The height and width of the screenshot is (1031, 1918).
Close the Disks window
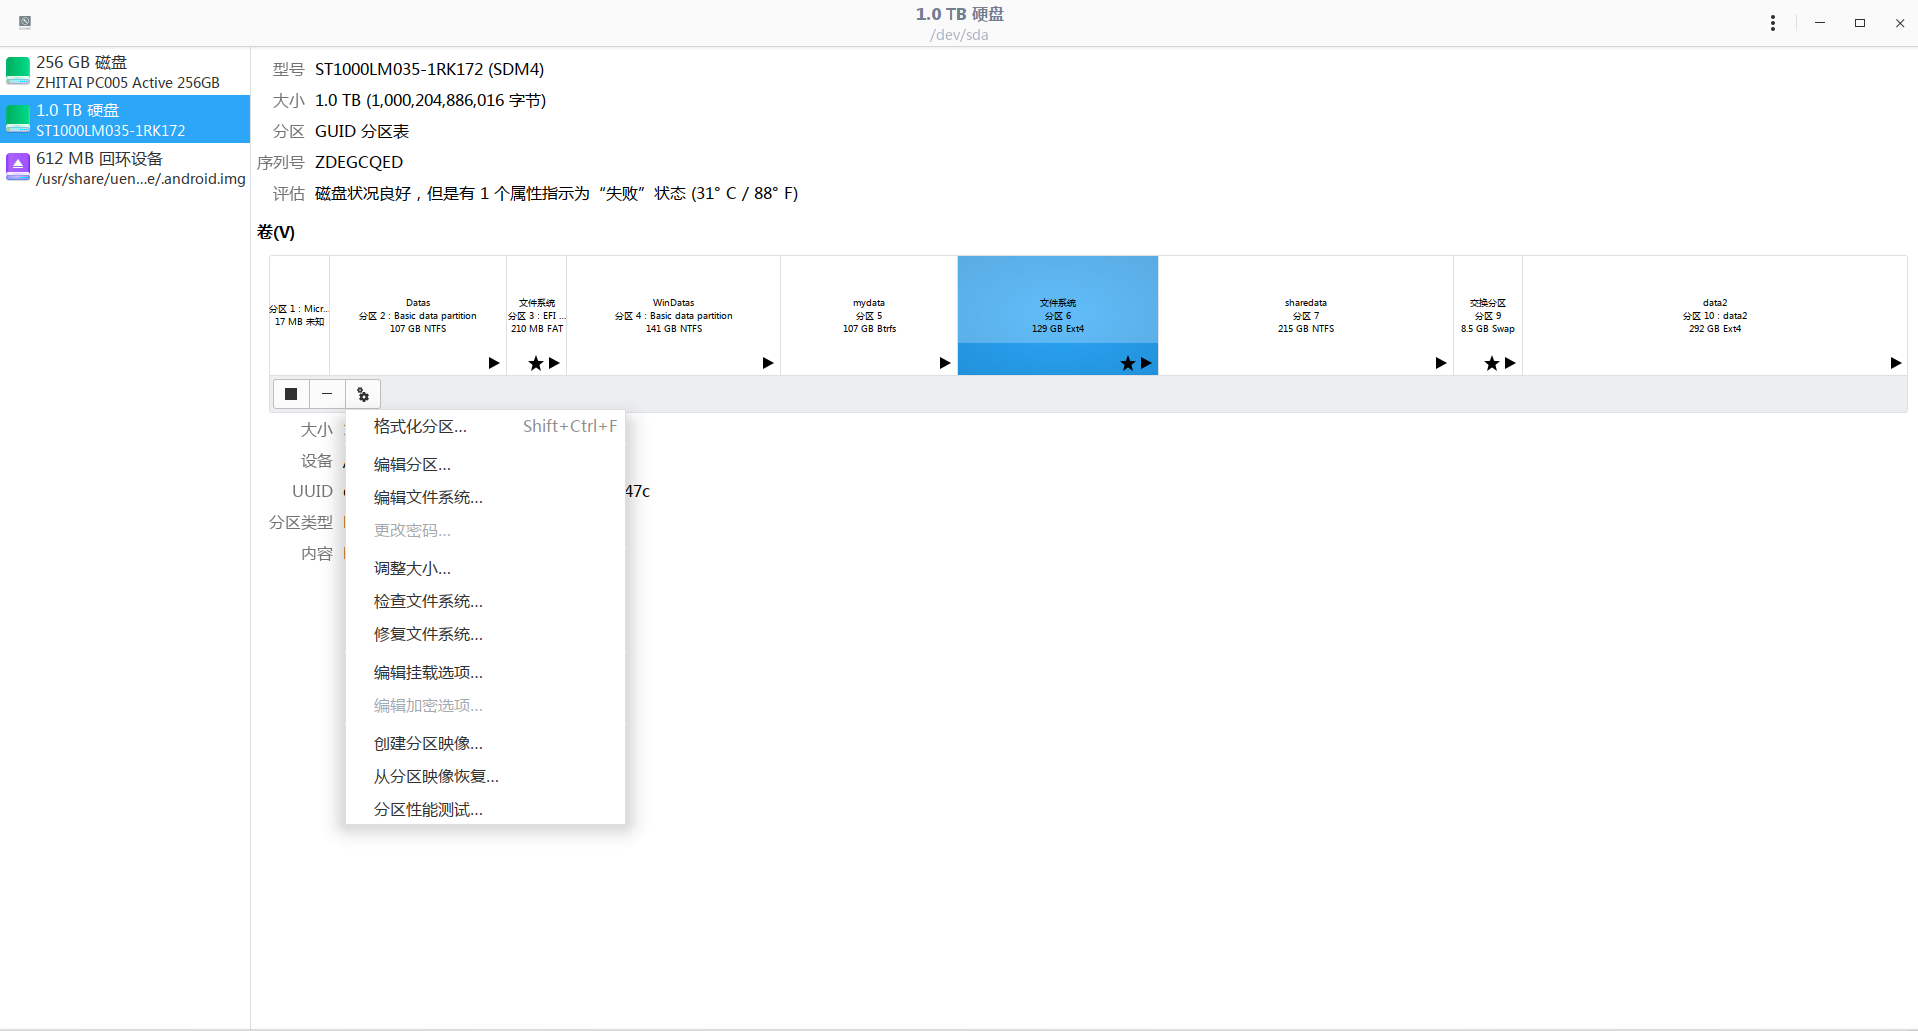click(x=1900, y=23)
